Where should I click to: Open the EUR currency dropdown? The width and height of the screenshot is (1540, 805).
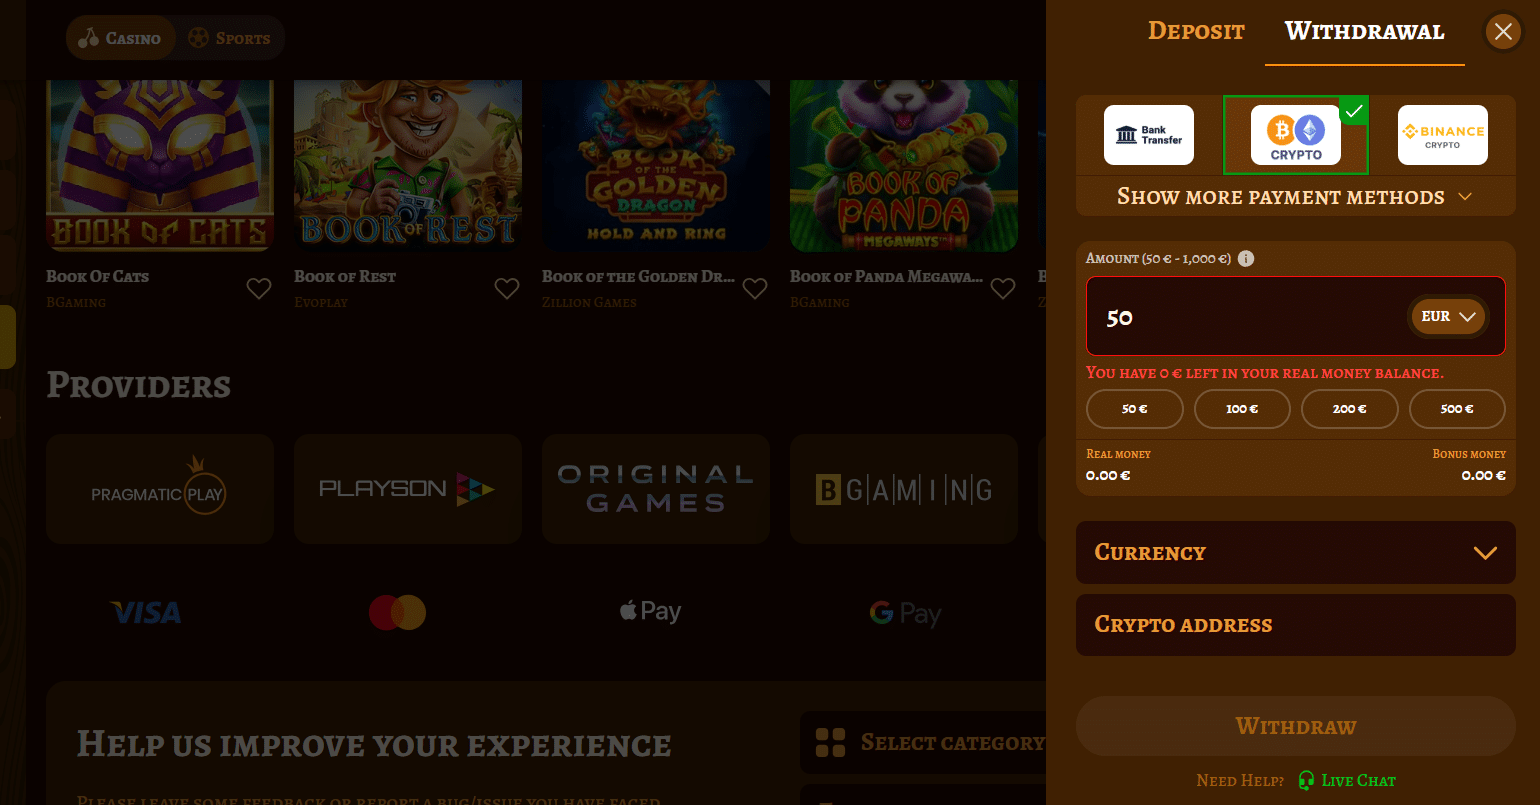click(1448, 317)
